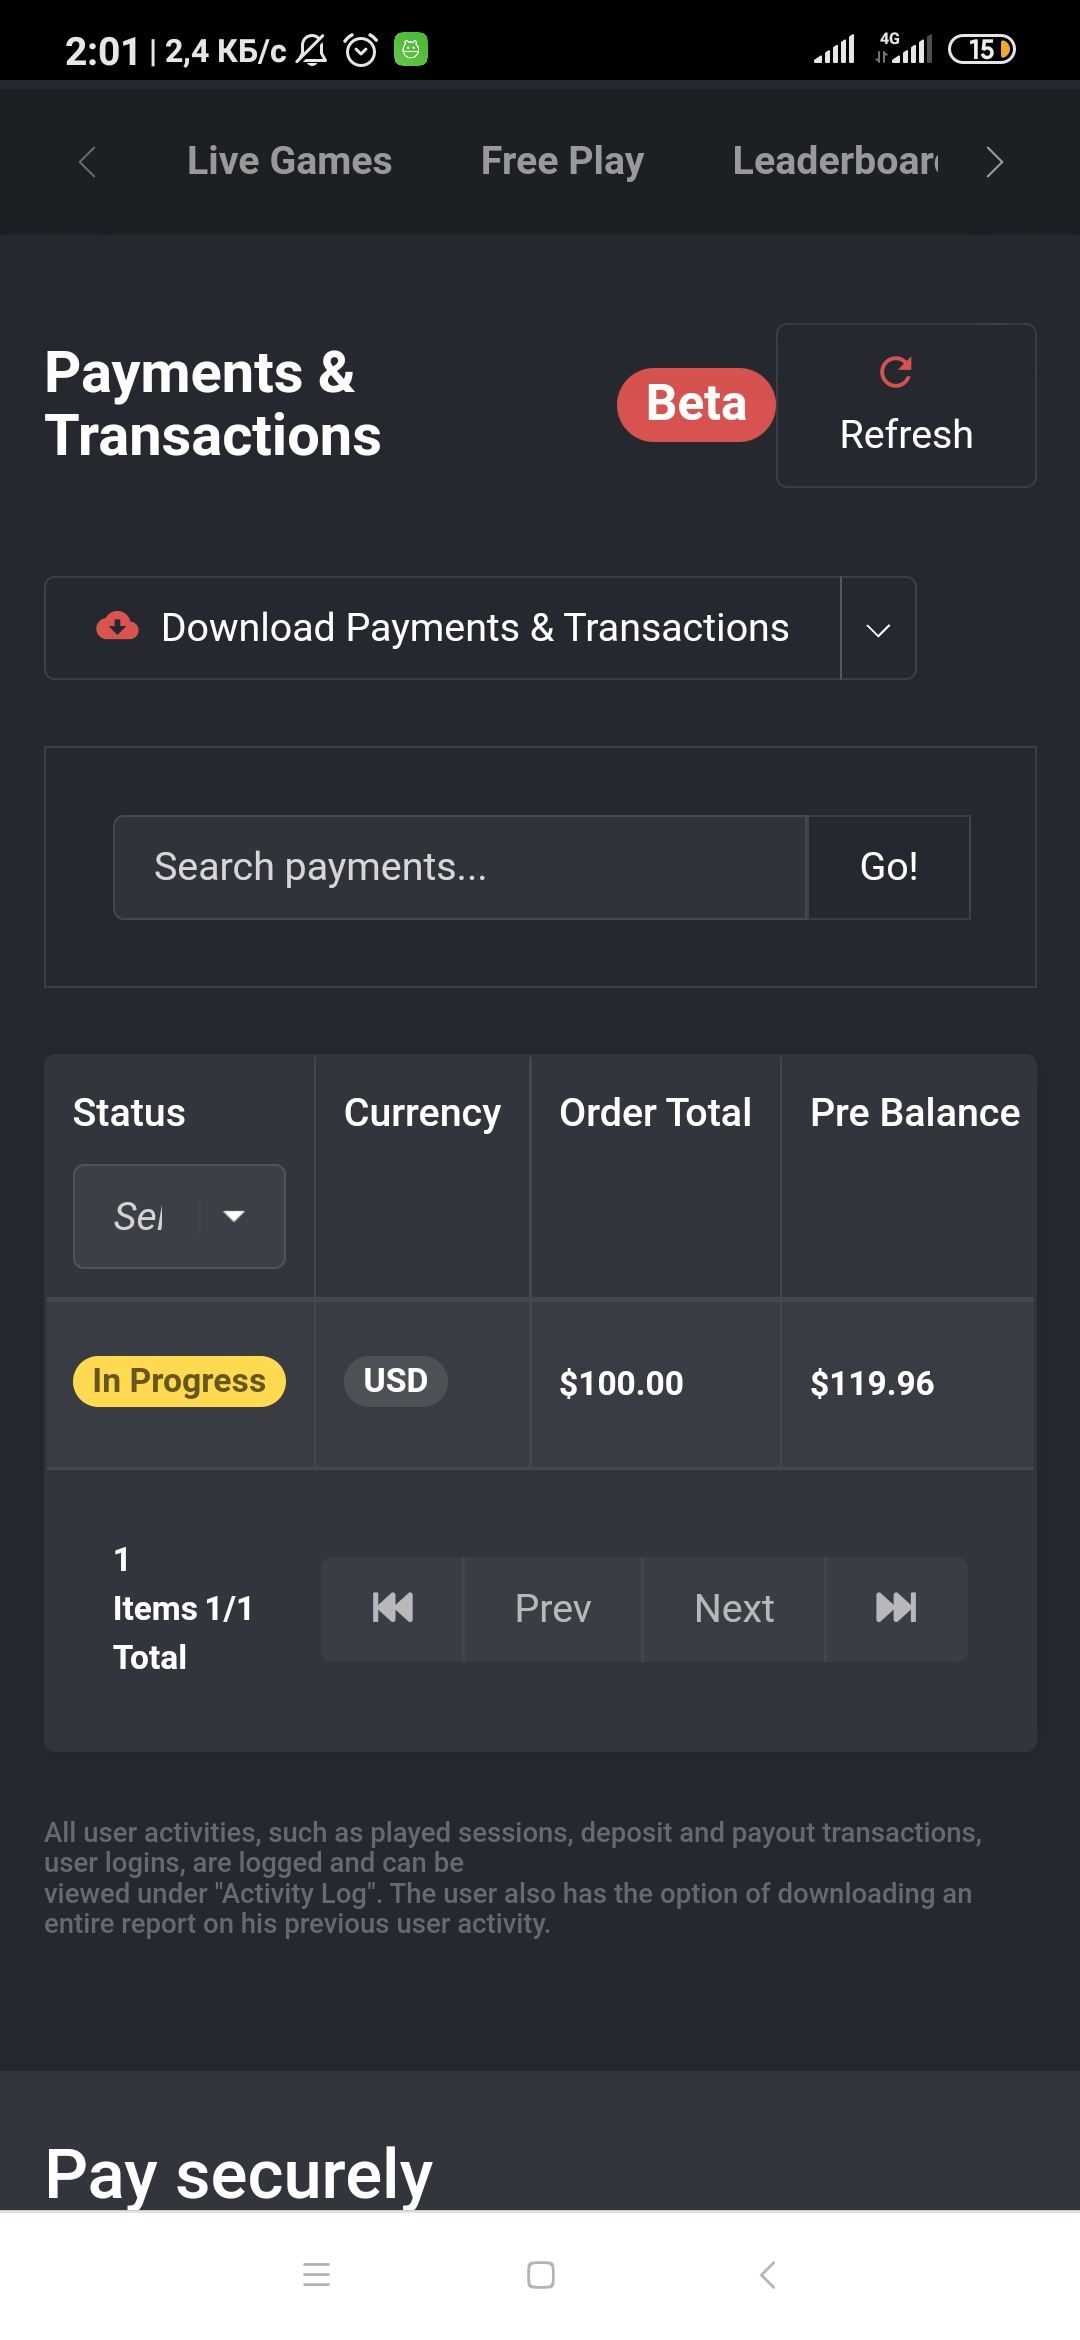Tap Android back navigation icon
The width and height of the screenshot is (1080, 2340).
pos(767,2275)
